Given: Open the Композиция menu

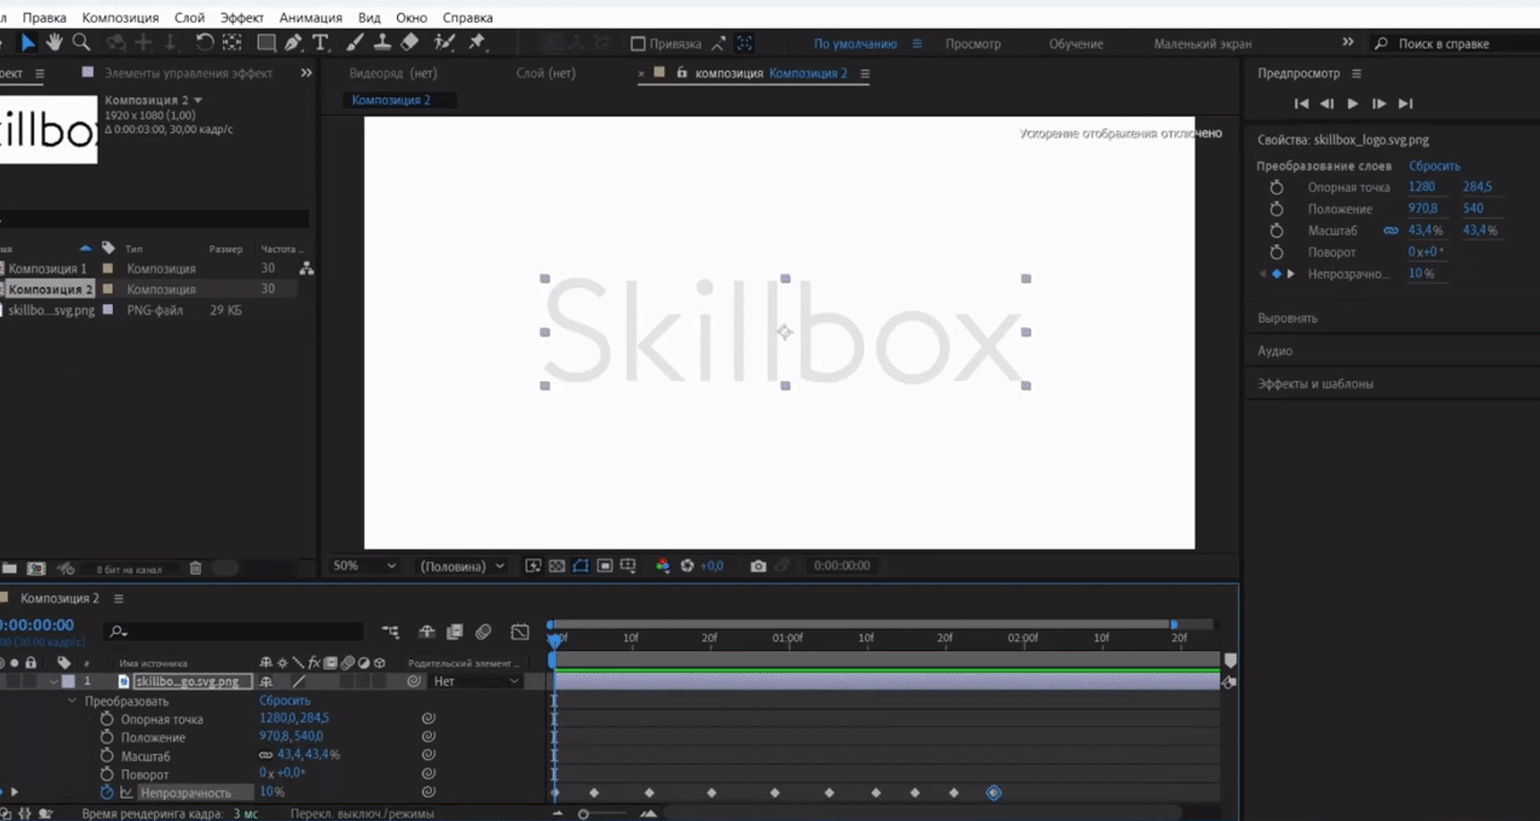Looking at the screenshot, I should 120,17.
